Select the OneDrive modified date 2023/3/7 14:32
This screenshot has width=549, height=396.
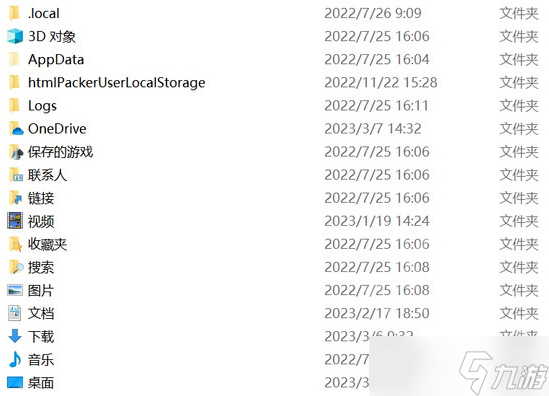(373, 129)
